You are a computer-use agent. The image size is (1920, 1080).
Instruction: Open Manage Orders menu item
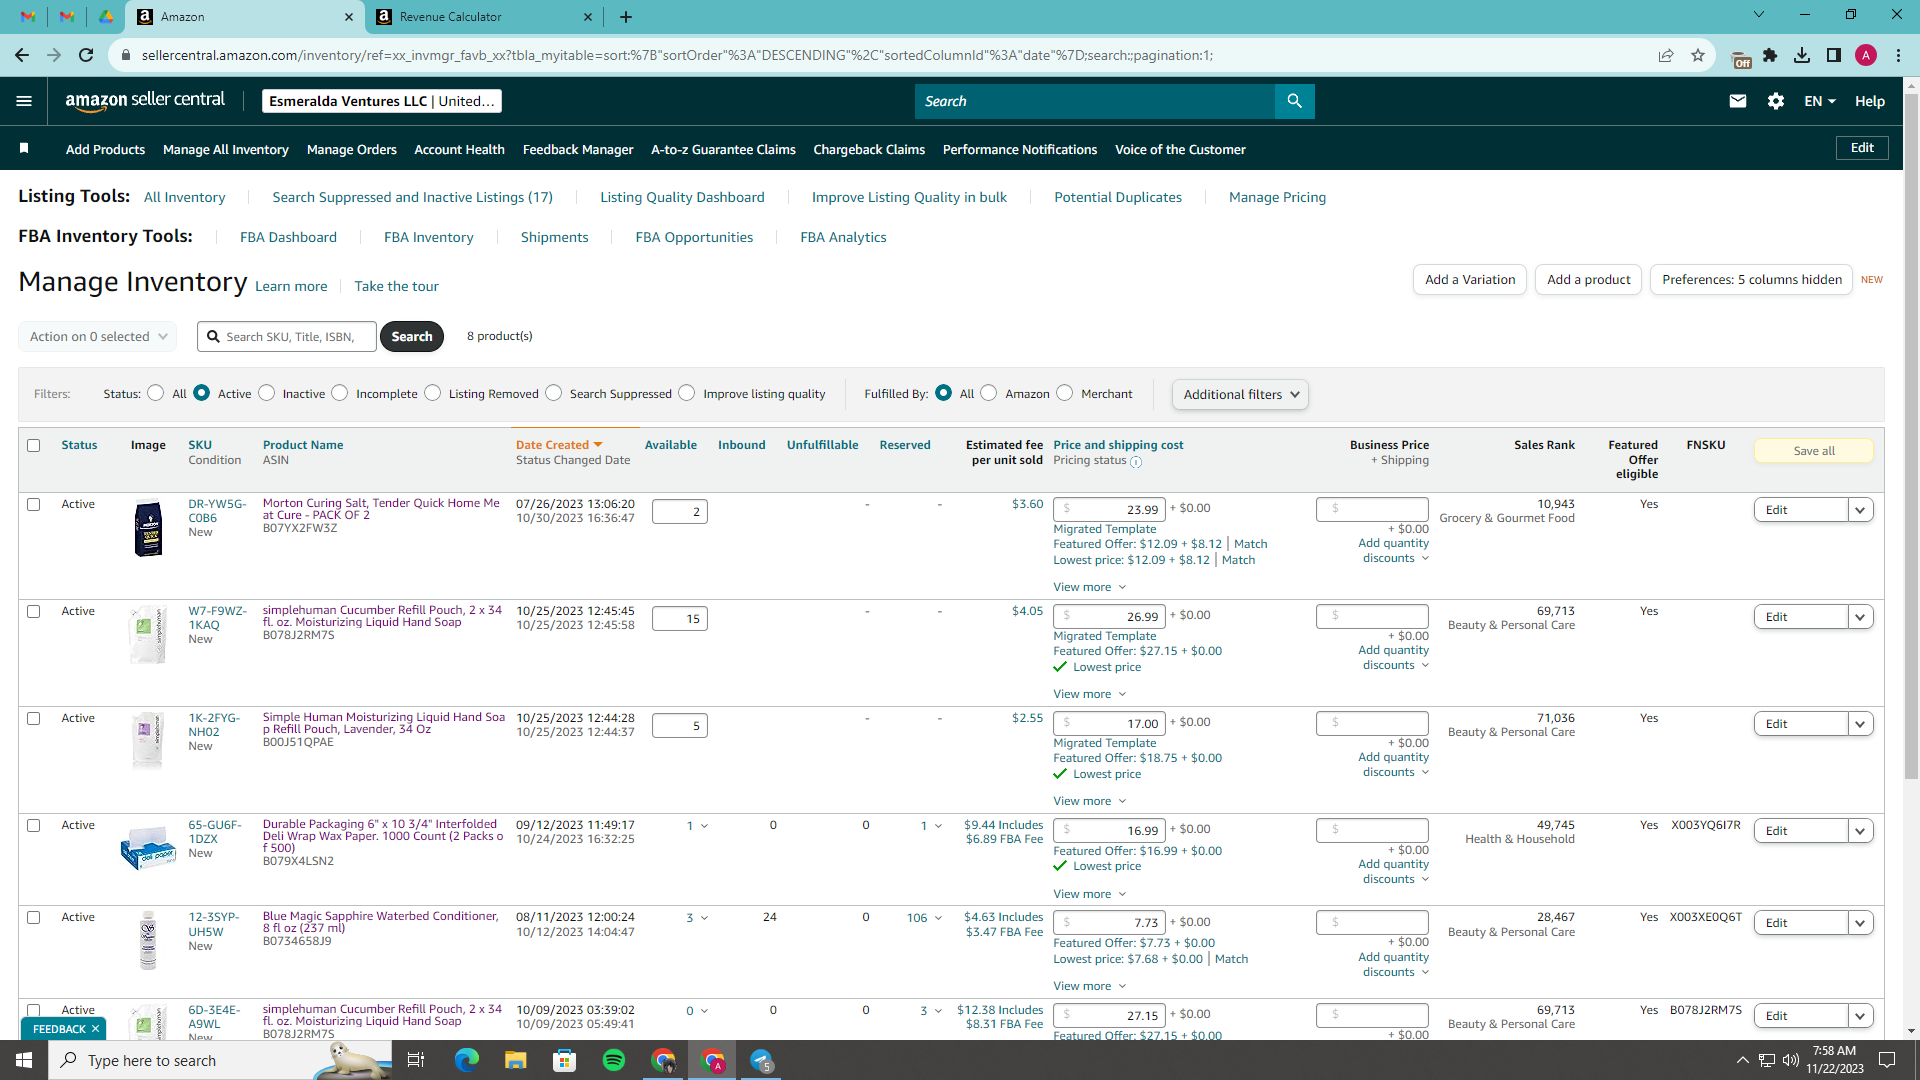tap(352, 149)
